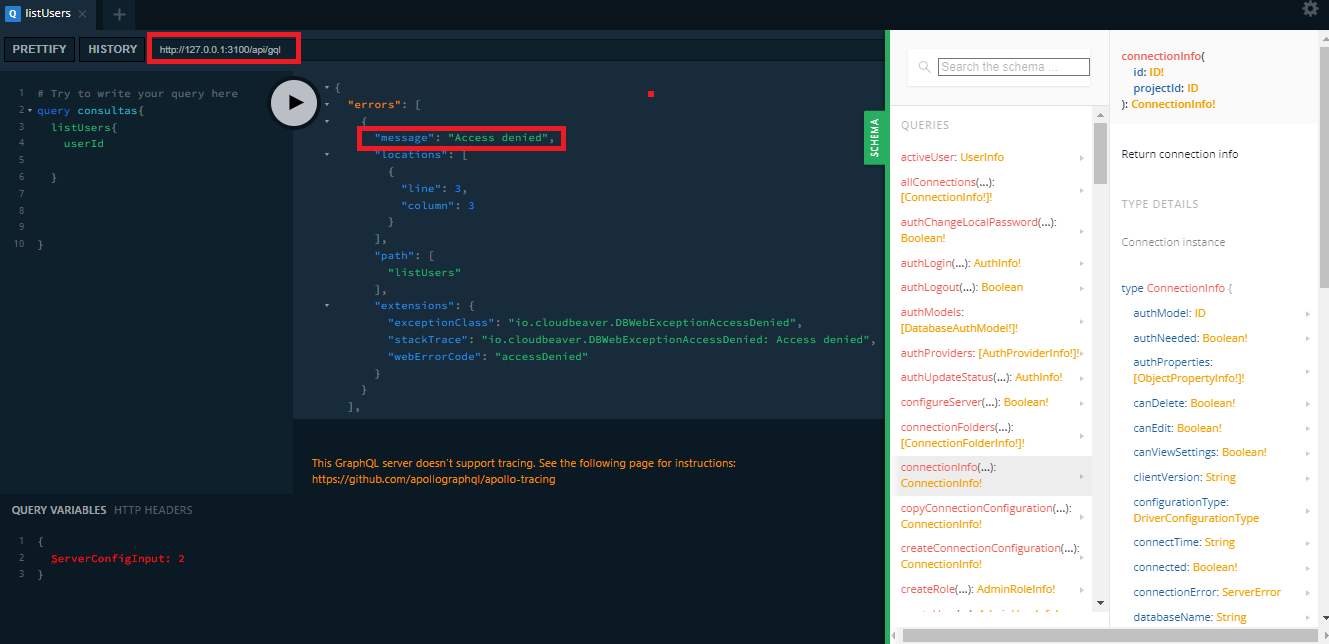1329x644 pixels.
Task: Click the QUERIES section heading
Action: (x=925, y=125)
